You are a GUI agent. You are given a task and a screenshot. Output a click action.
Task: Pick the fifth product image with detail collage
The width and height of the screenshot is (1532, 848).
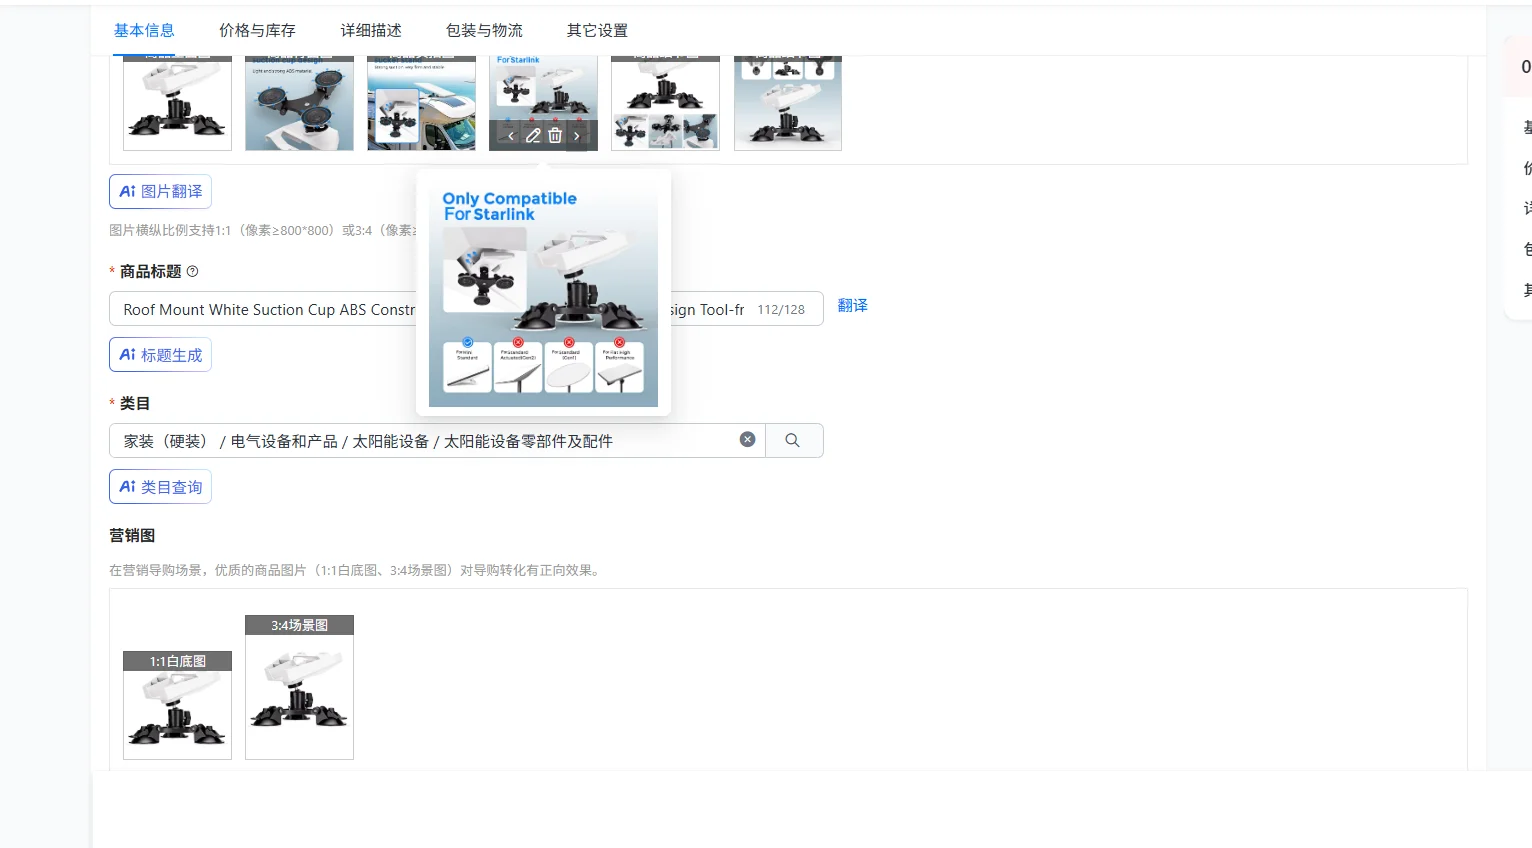pyautogui.click(x=665, y=103)
